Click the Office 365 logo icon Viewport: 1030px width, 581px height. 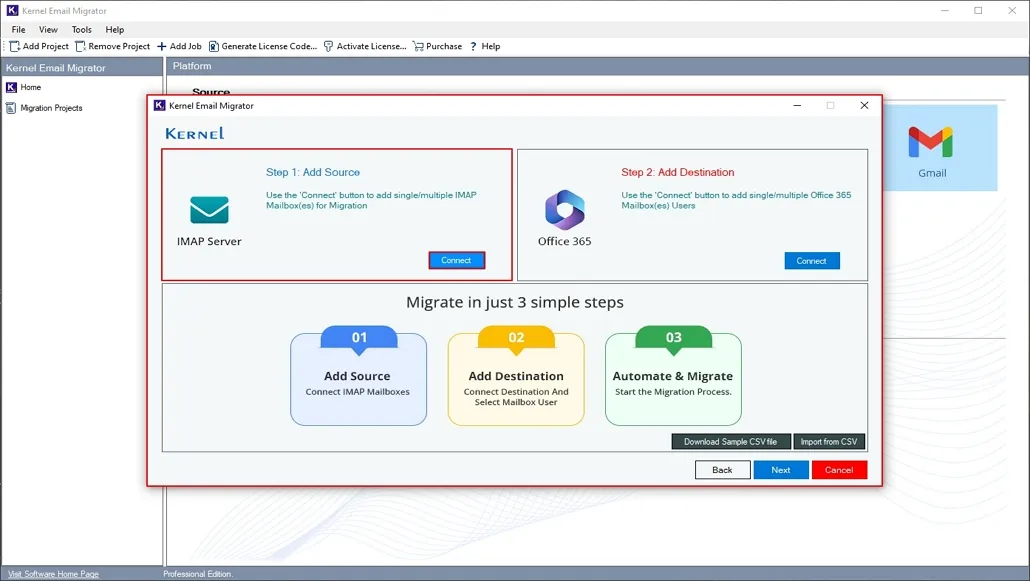564,210
